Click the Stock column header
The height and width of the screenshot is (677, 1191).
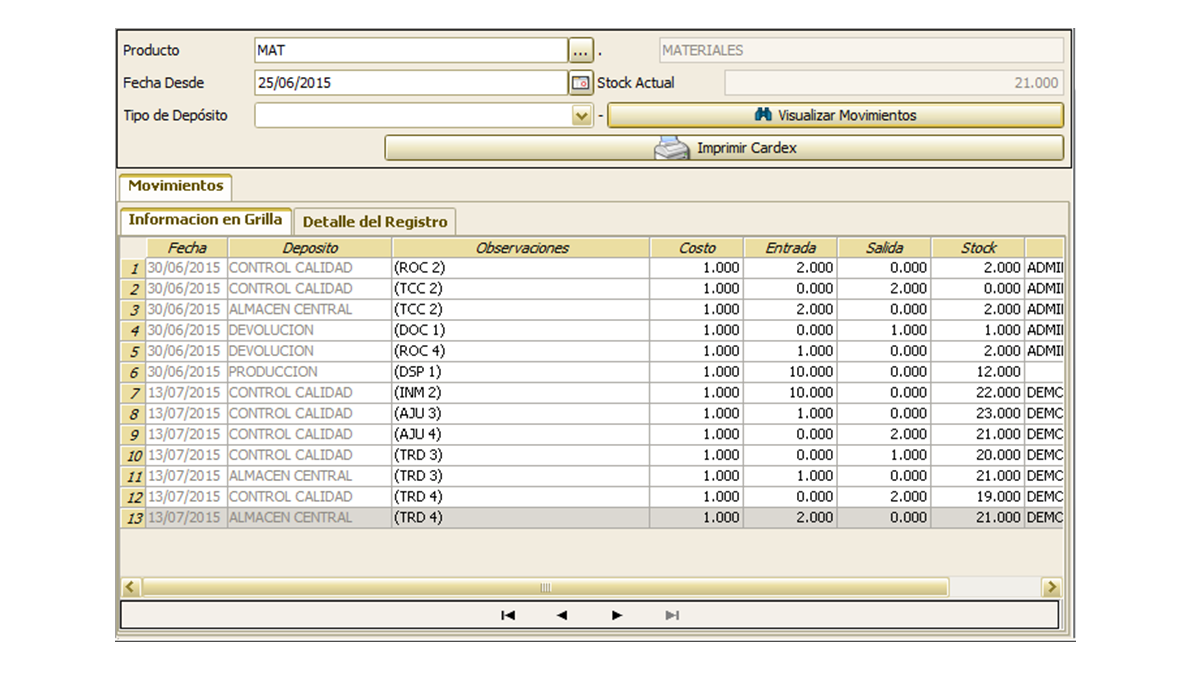[x=978, y=247]
